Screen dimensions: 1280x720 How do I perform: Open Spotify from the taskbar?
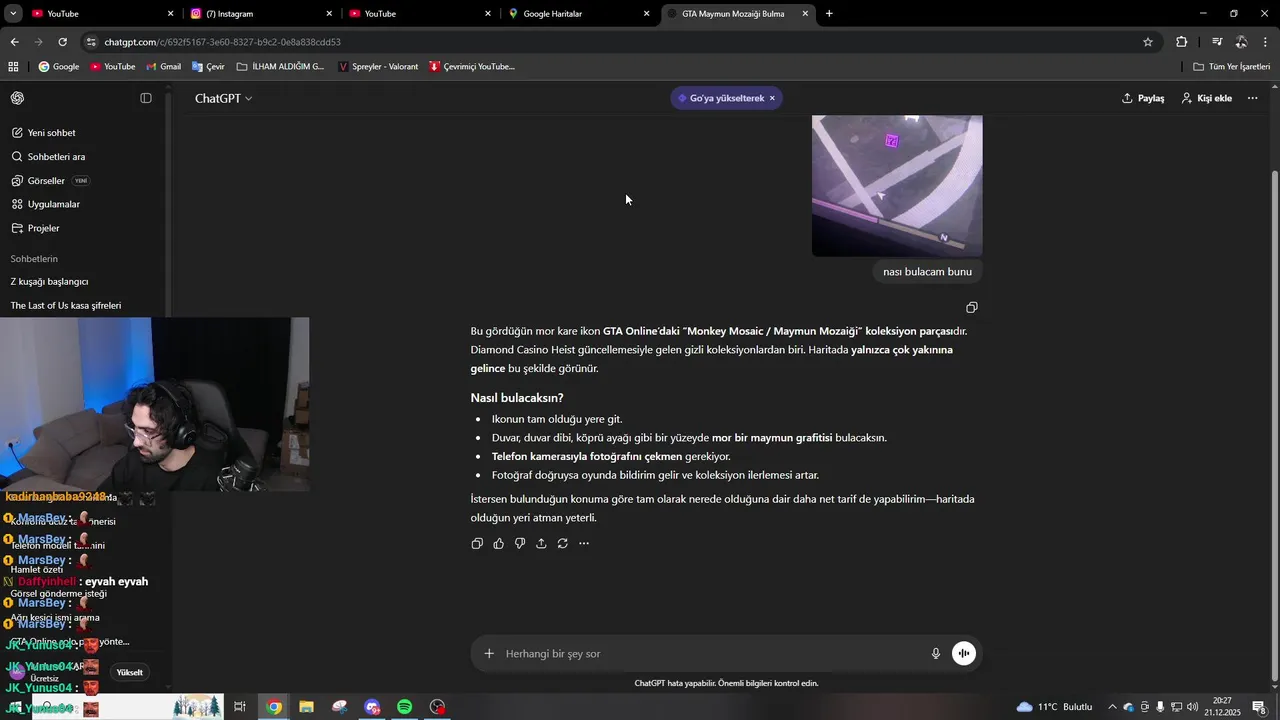404,707
